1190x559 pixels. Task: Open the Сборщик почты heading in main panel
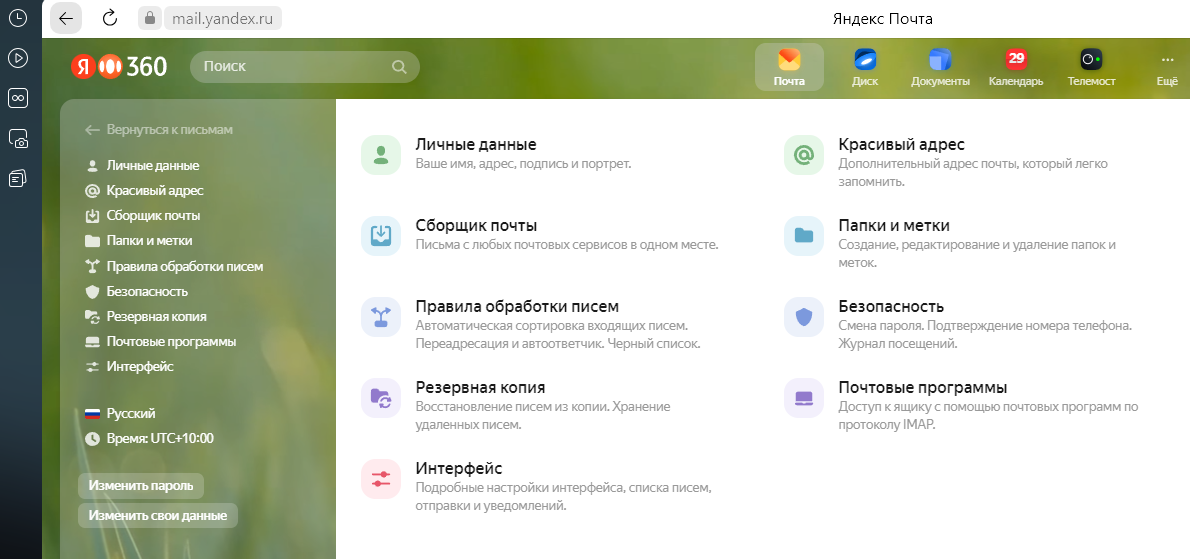click(477, 225)
